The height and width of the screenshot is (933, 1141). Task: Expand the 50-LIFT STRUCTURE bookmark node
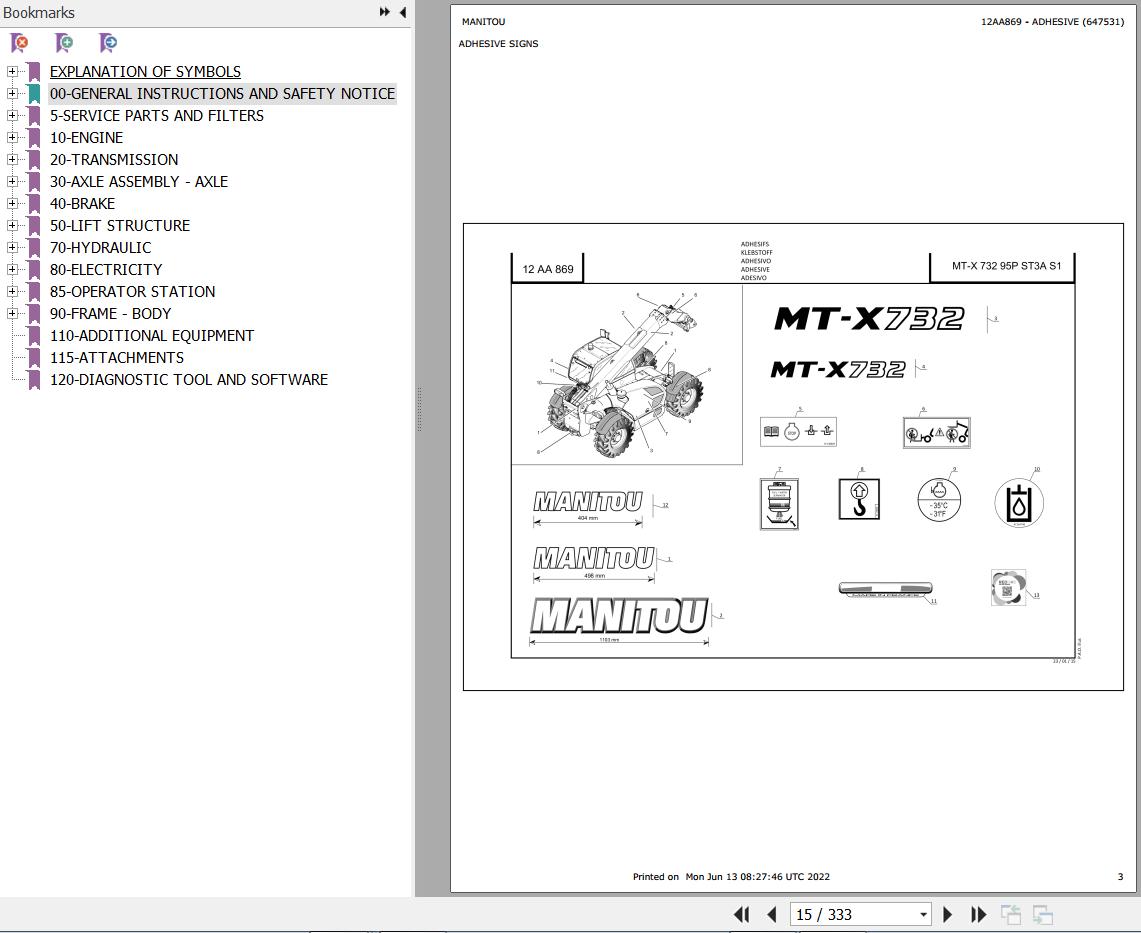12,225
